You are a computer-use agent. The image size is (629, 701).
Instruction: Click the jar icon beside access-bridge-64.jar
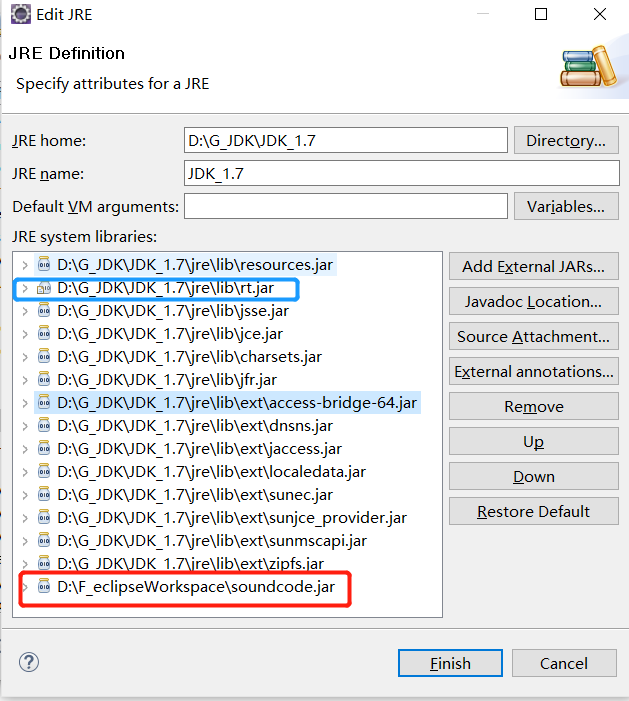click(x=44, y=402)
